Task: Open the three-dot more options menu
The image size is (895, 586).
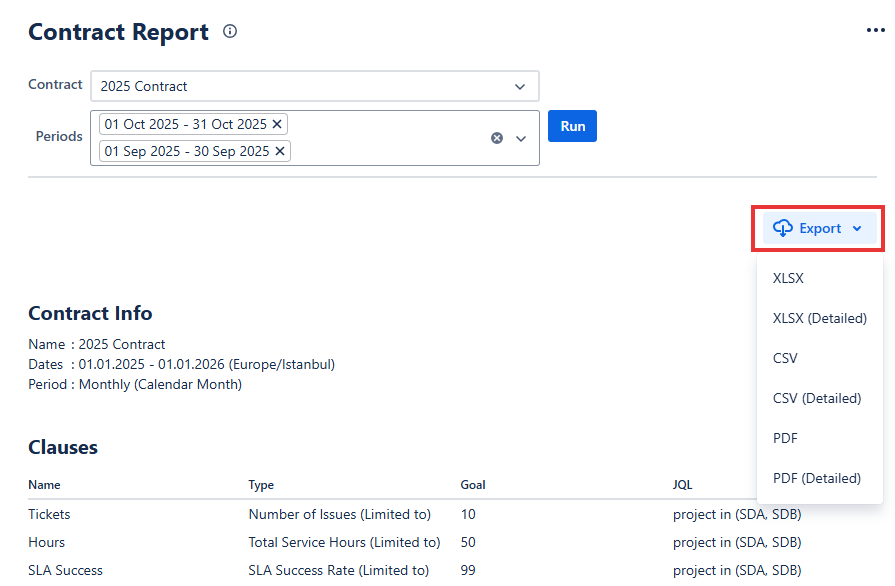Action: pos(875,31)
